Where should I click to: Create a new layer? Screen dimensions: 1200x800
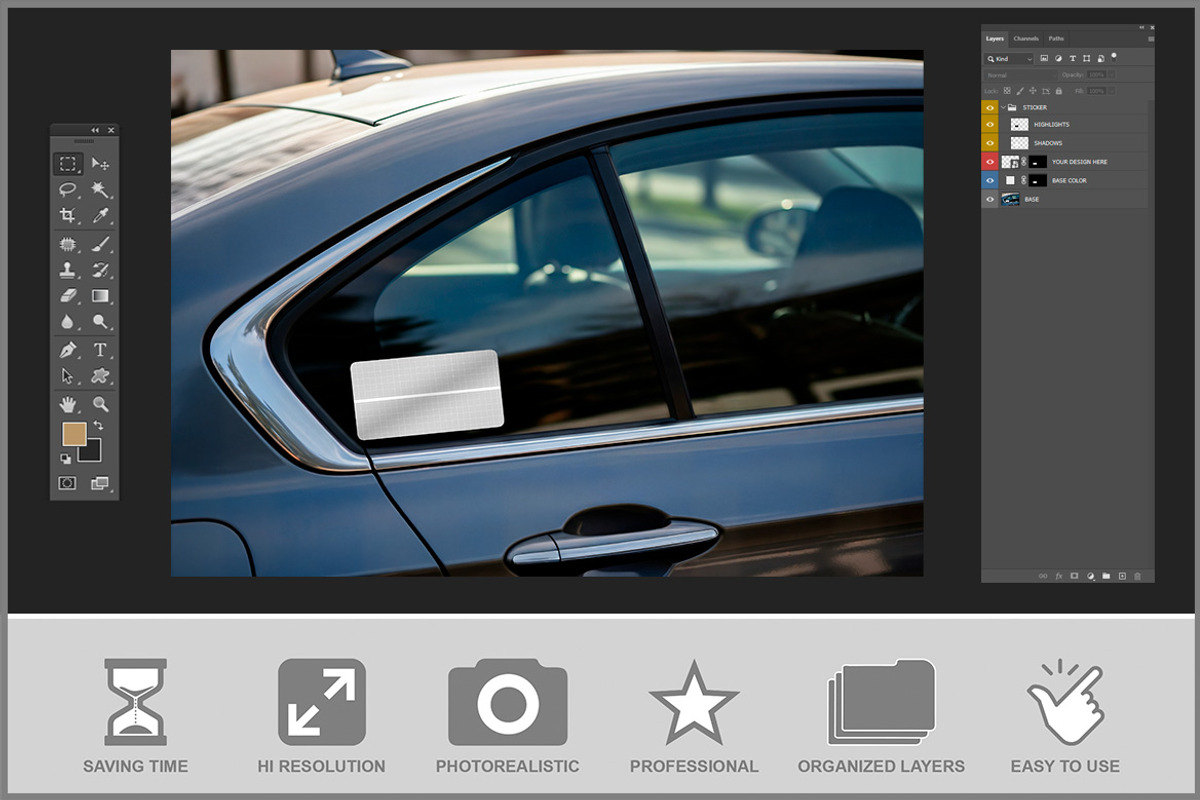(x=1122, y=576)
